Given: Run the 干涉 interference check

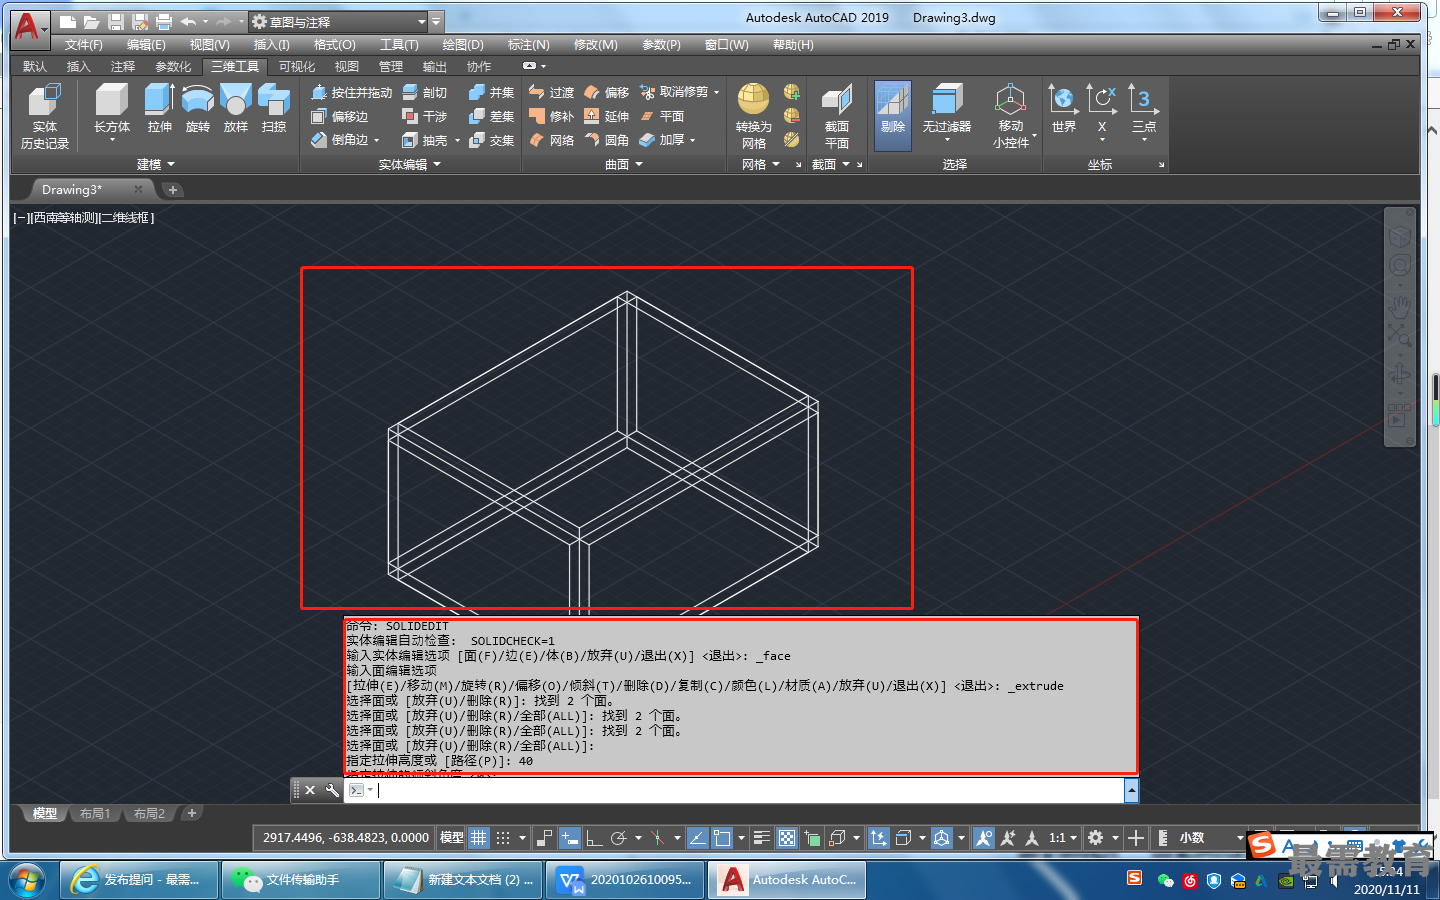Looking at the screenshot, I should coord(425,116).
